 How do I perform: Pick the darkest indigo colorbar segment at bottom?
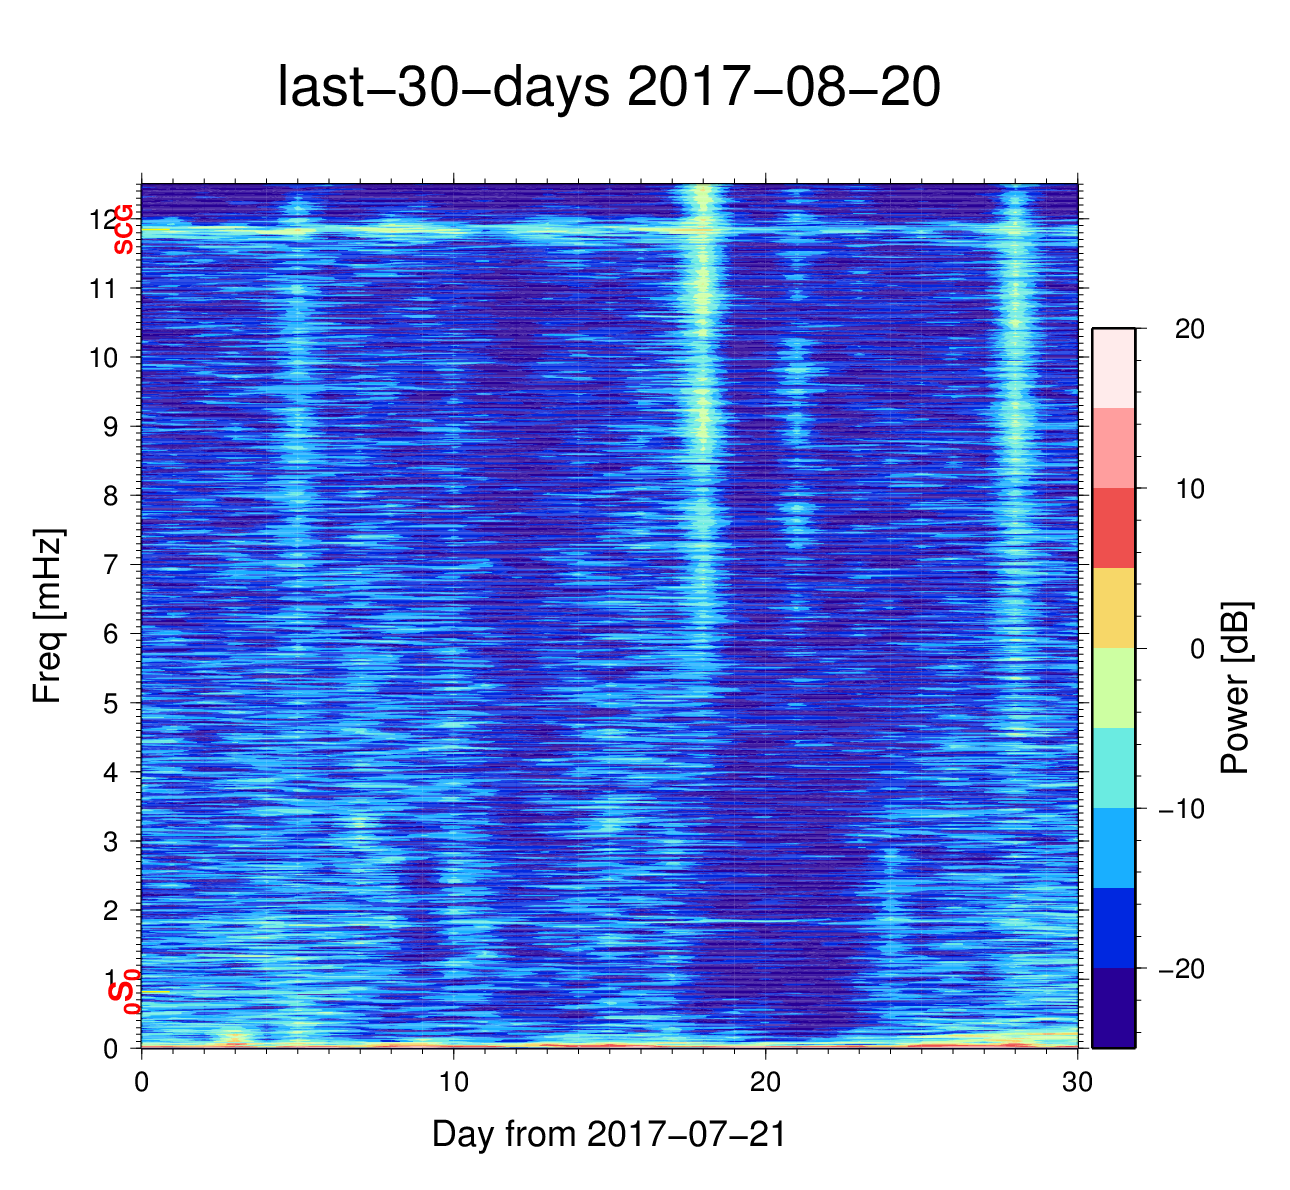tap(1113, 1007)
